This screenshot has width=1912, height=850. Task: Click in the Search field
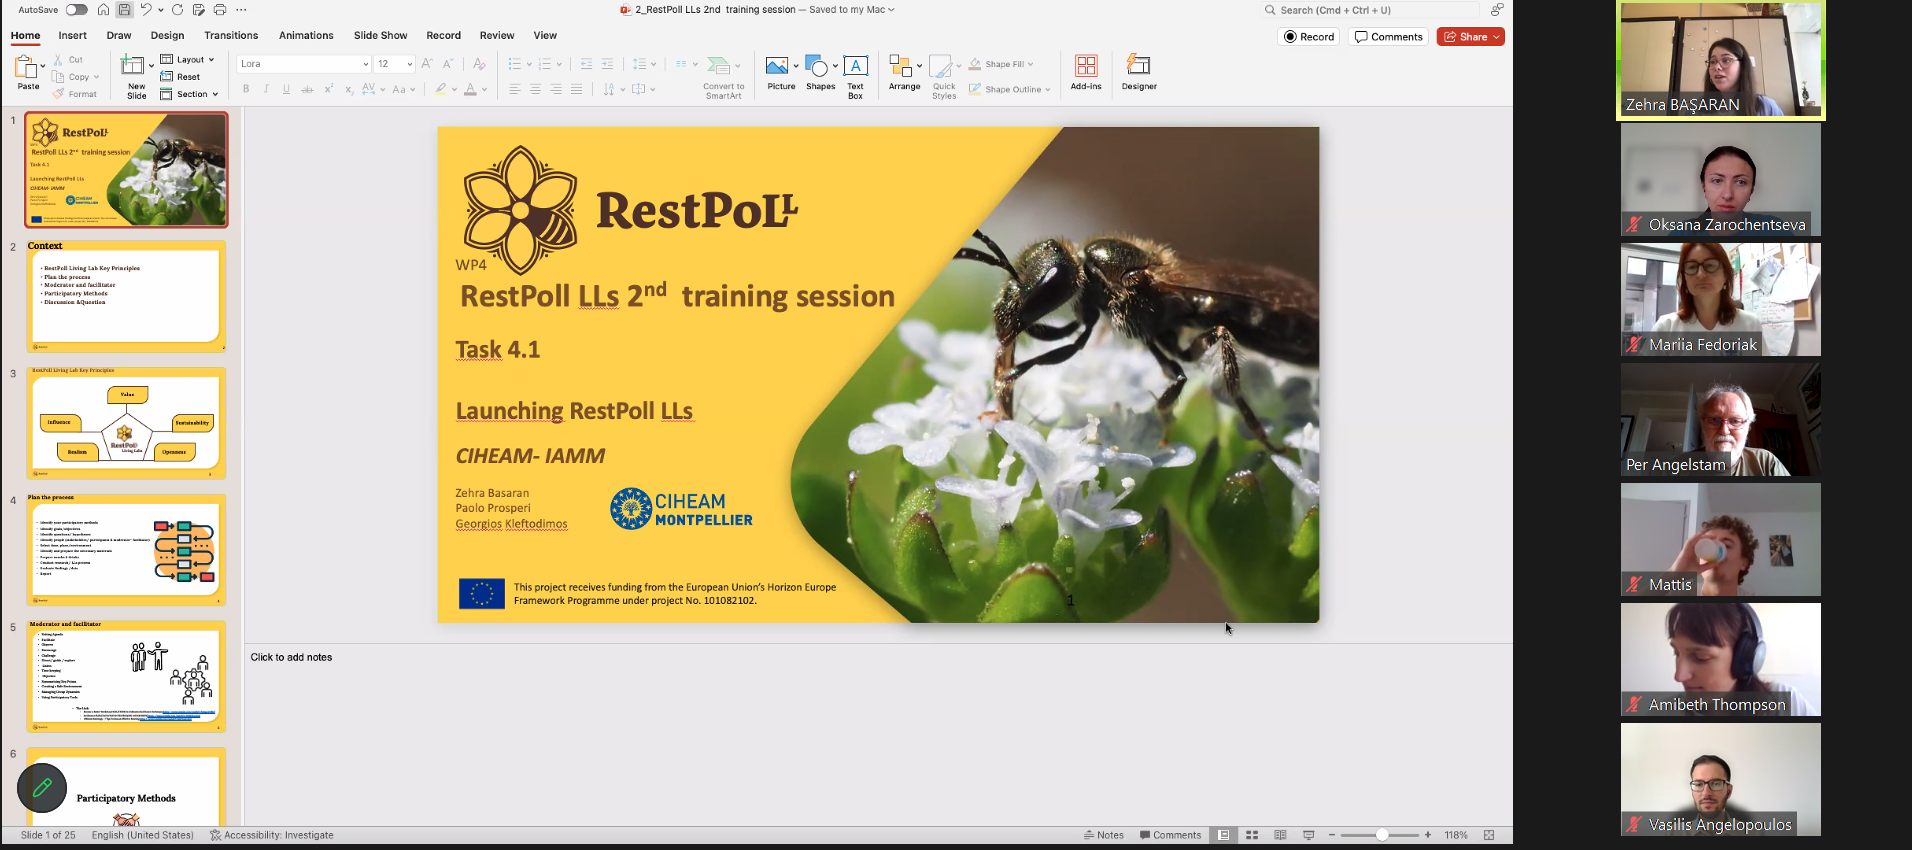[x=1370, y=10]
